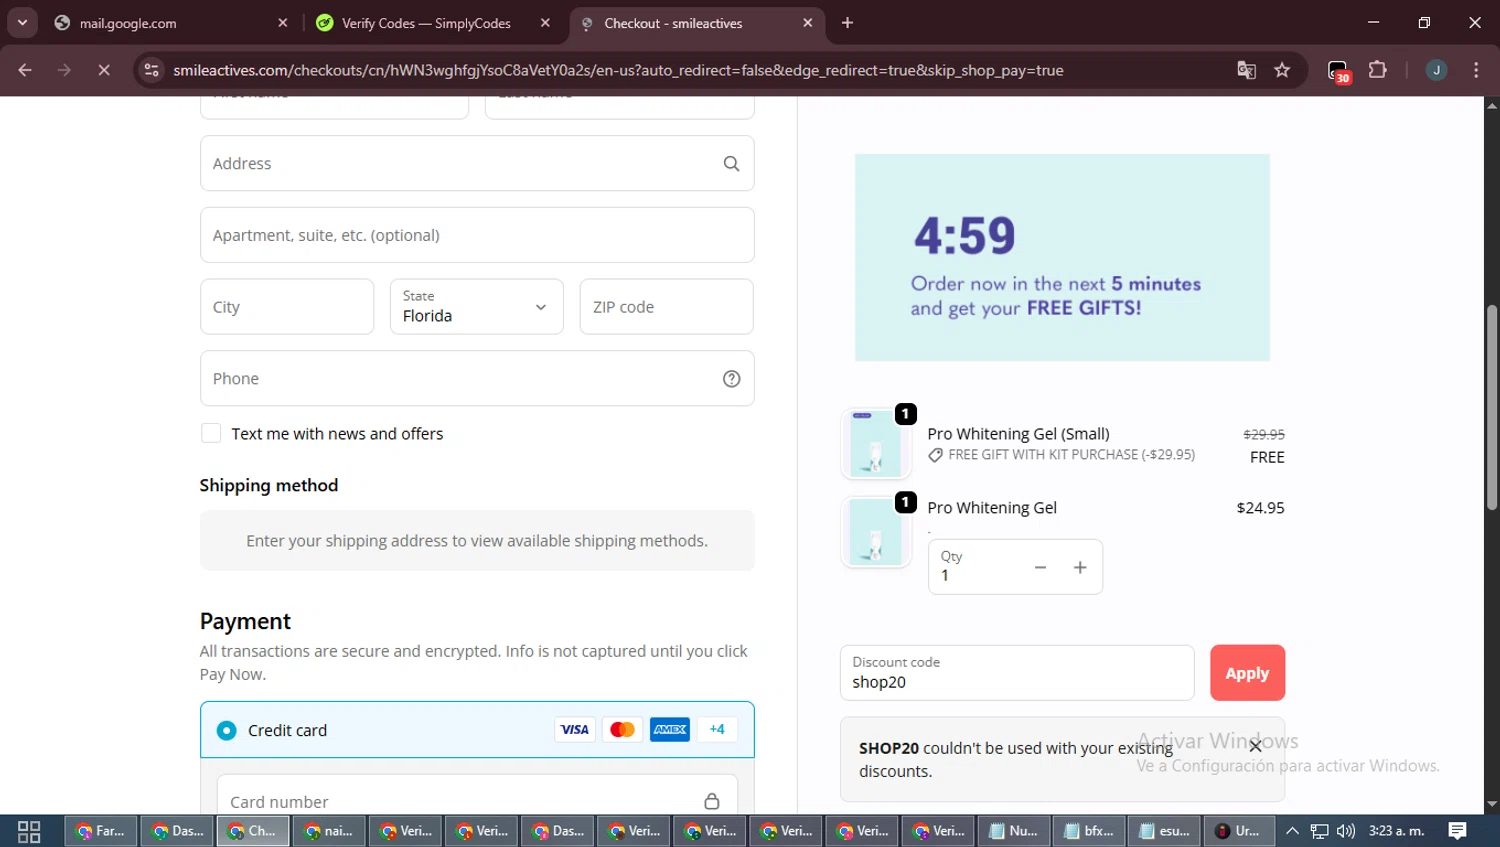Image resolution: width=1500 pixels, height=847 pixels.
Task: Open the Chrome profile J avatar
Action: pos(1436,70)
